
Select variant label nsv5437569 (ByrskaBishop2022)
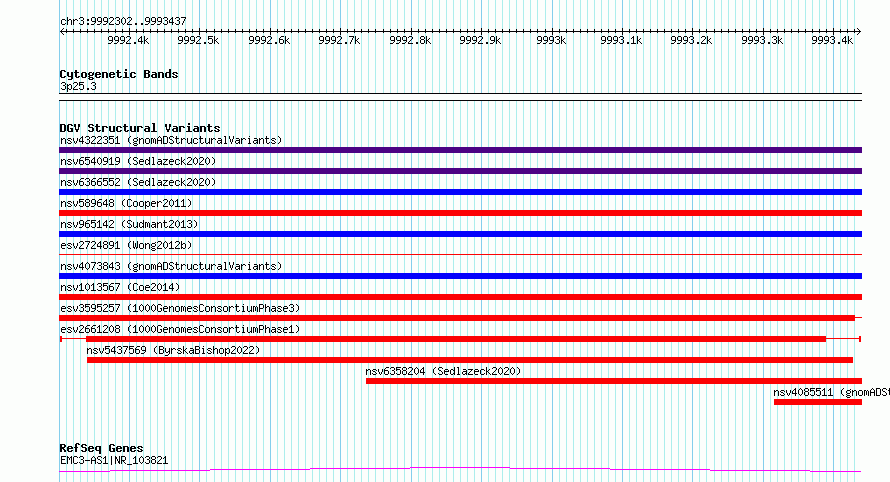click(x=173, y=350)
